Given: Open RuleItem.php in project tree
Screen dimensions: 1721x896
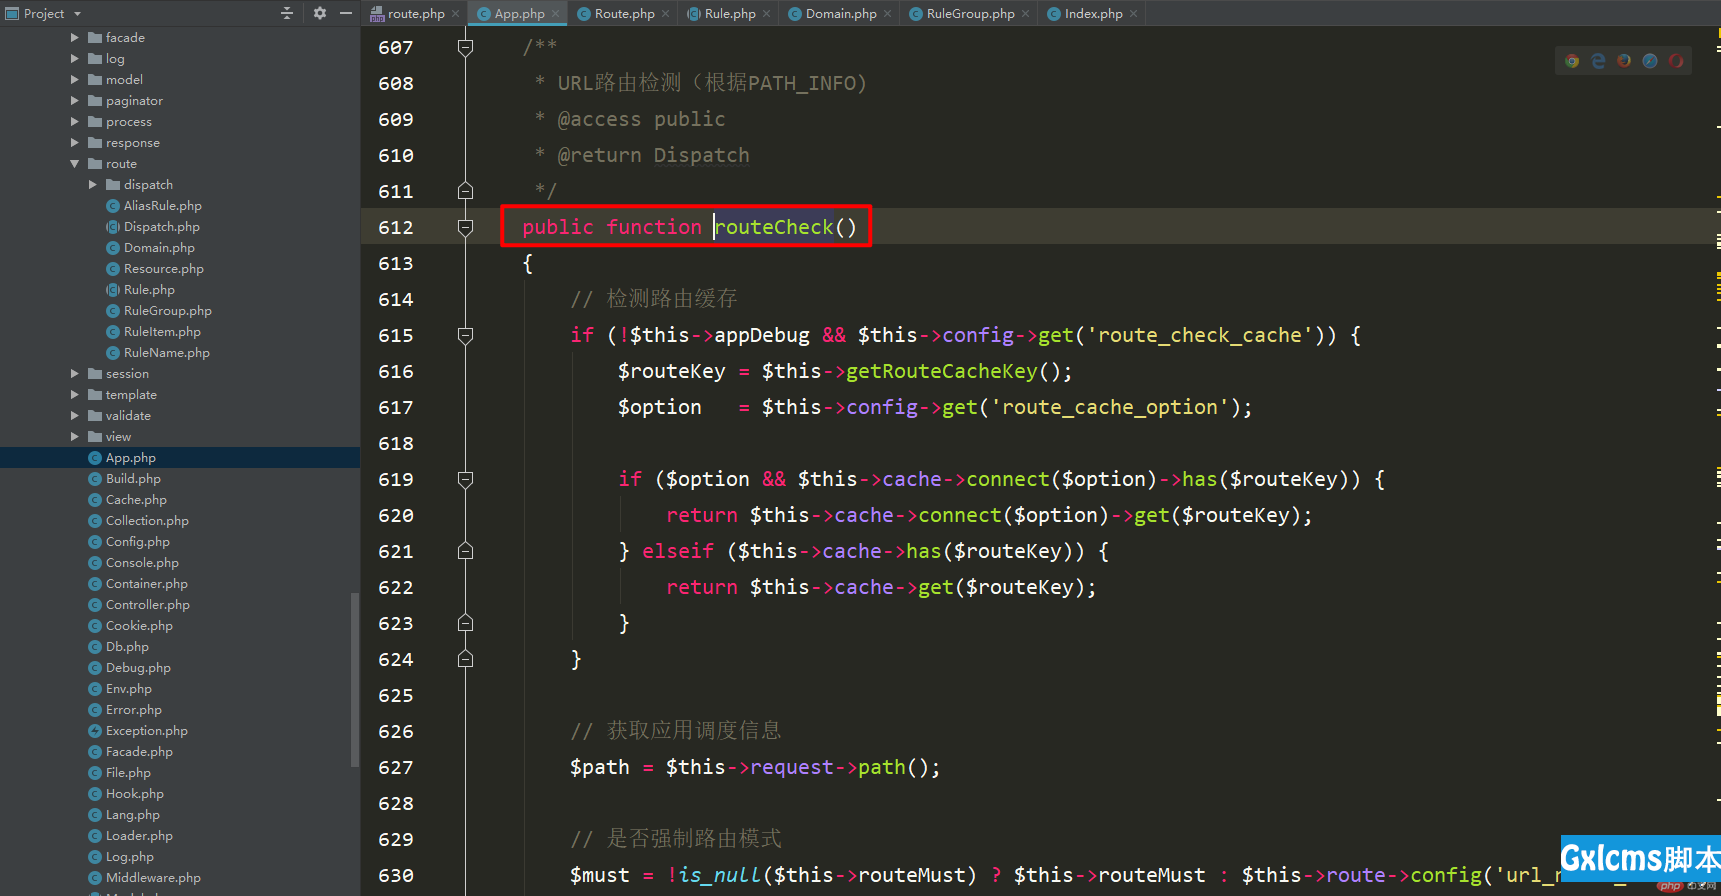Looking at the screenshot, I should 154,331.
